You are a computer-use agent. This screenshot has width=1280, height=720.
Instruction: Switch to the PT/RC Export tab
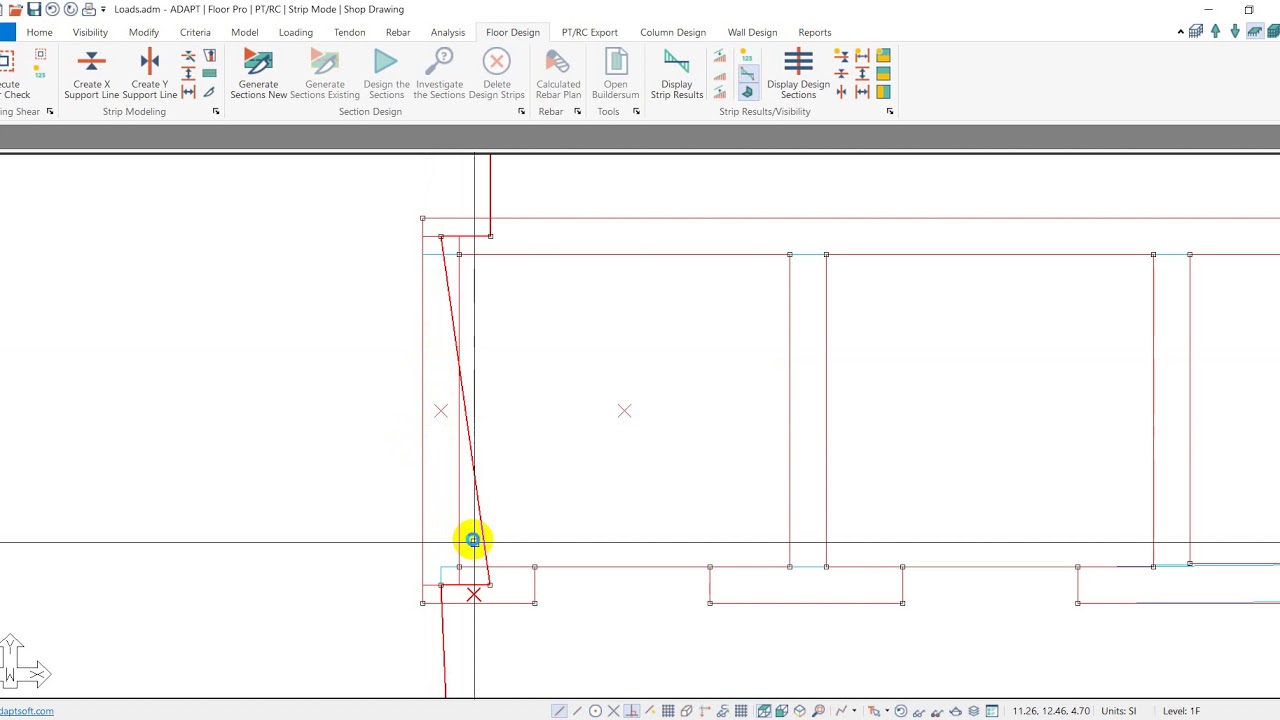(x=590, y=32)
